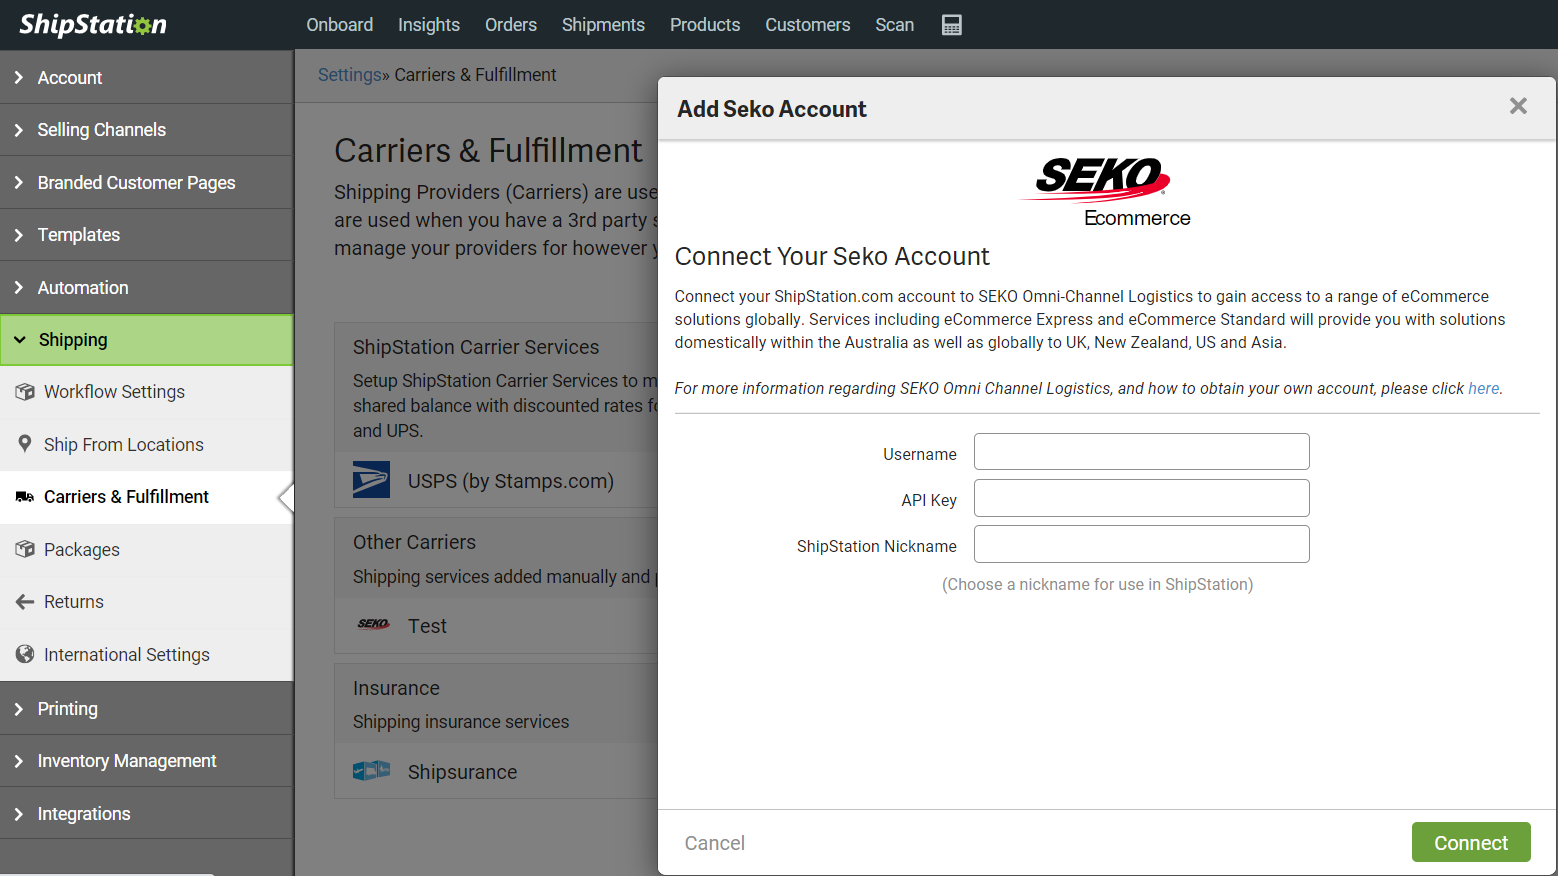The height and width of the screenshot is (876, 1558).
Task: Focus the ShipStation Nickname input field
Action: pyautogui.click(x=1142, y=544)
